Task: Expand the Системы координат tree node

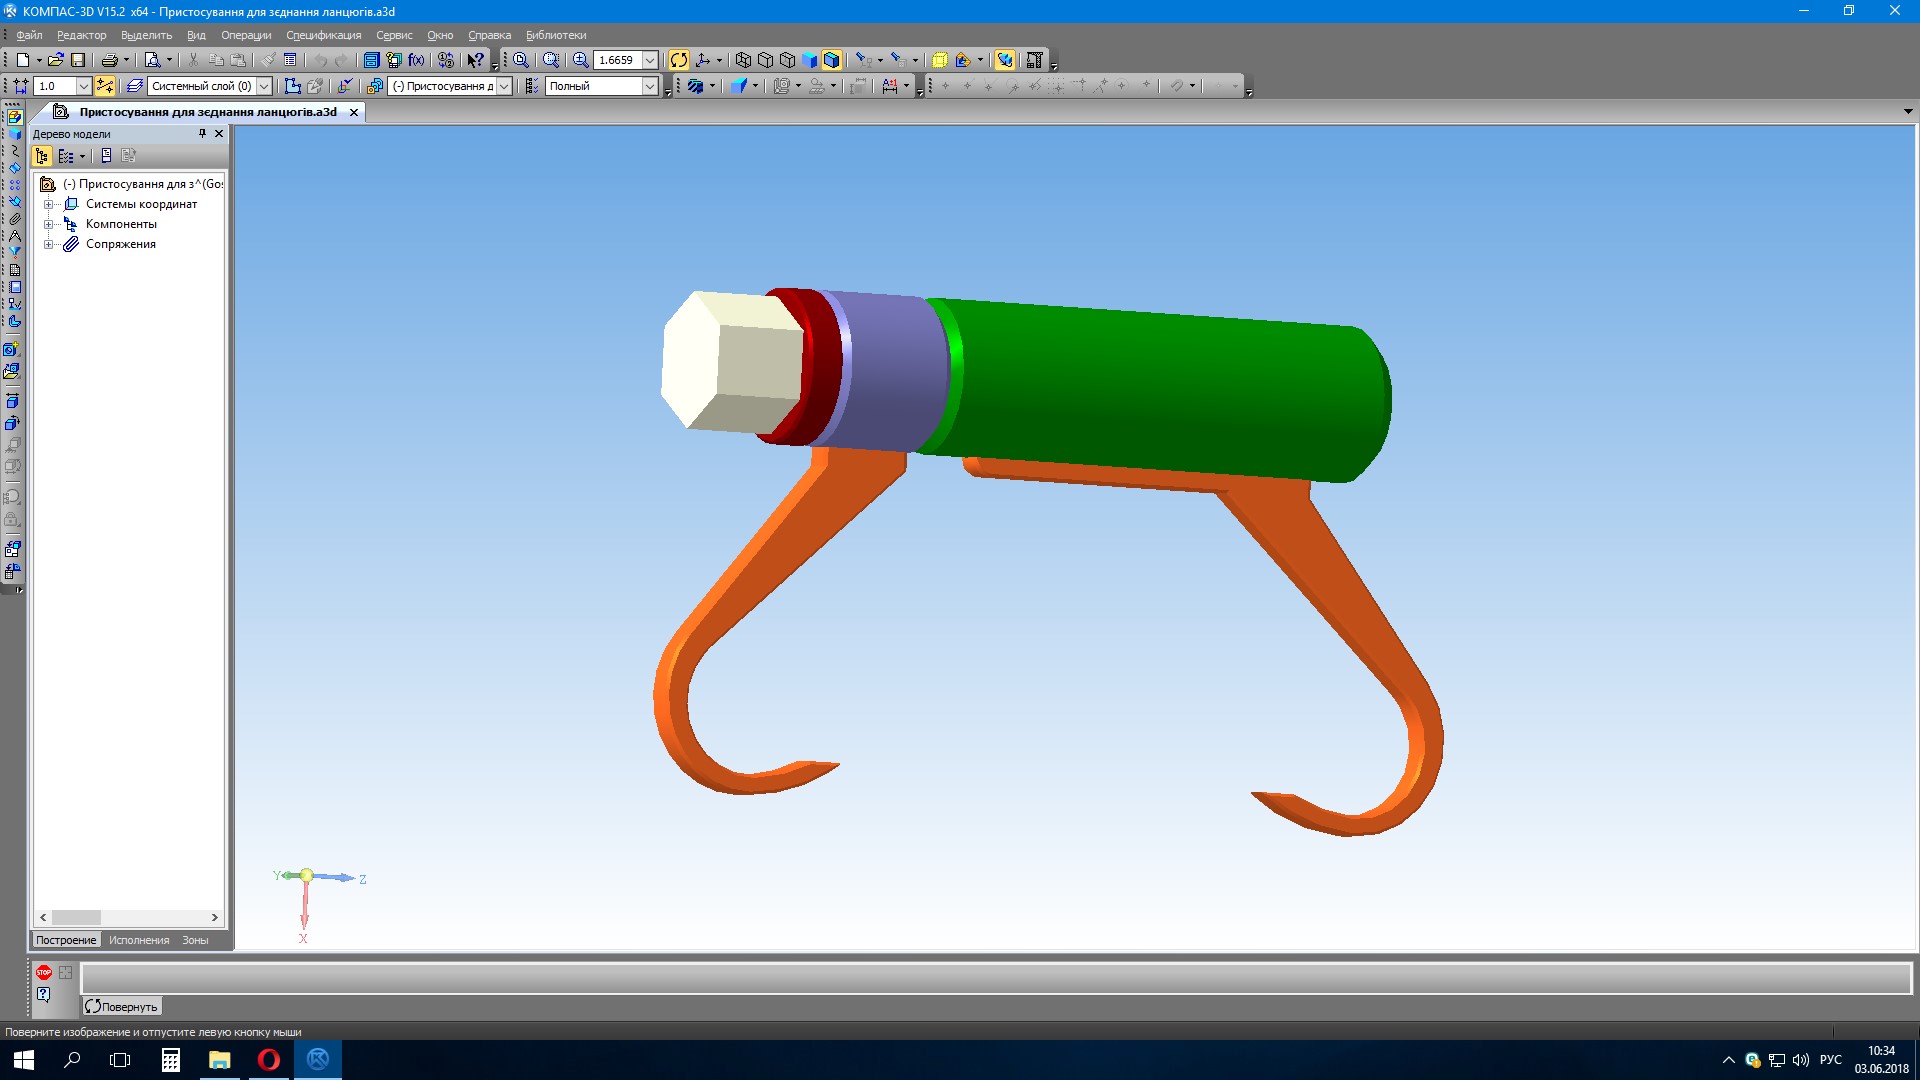Action: [48, 204]
